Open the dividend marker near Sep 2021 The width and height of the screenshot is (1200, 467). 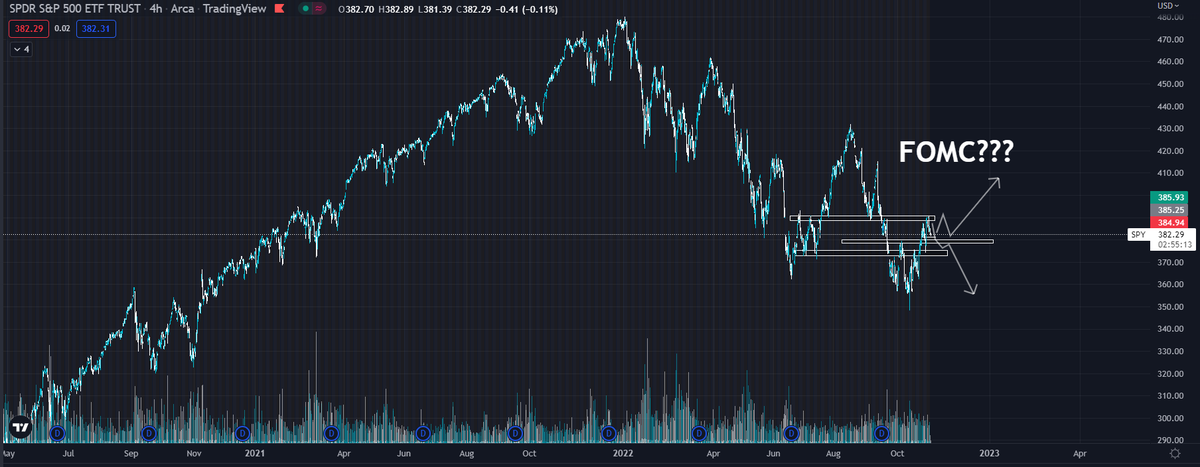pyautogui.click(x=514, y=433)
